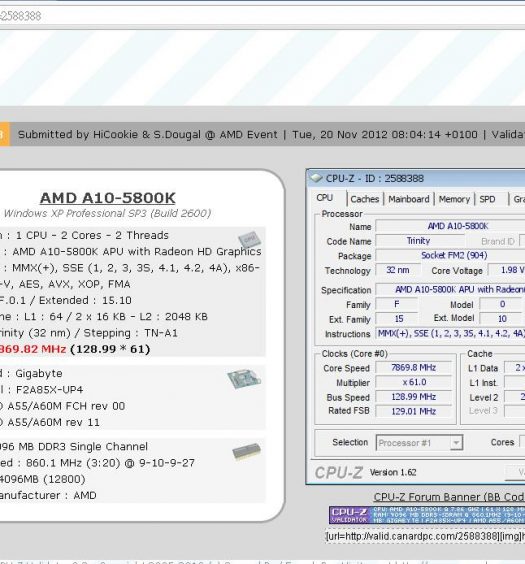
Task: Click the Windows XP Professional SP3 subtitle
Action: click(x=108, y=213)
